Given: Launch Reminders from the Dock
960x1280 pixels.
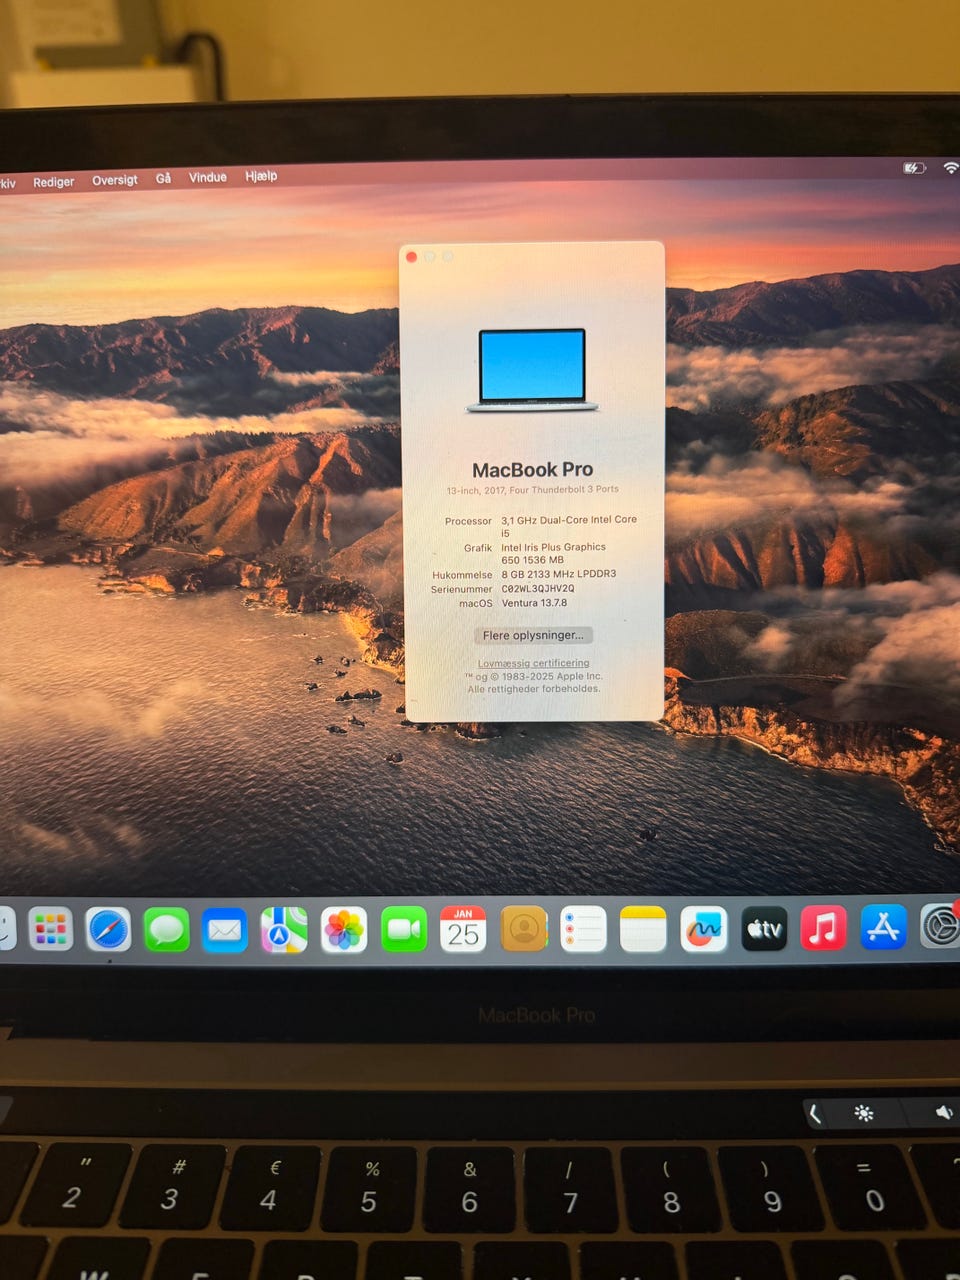Looking at the screenshot, I should pos(583,929).
